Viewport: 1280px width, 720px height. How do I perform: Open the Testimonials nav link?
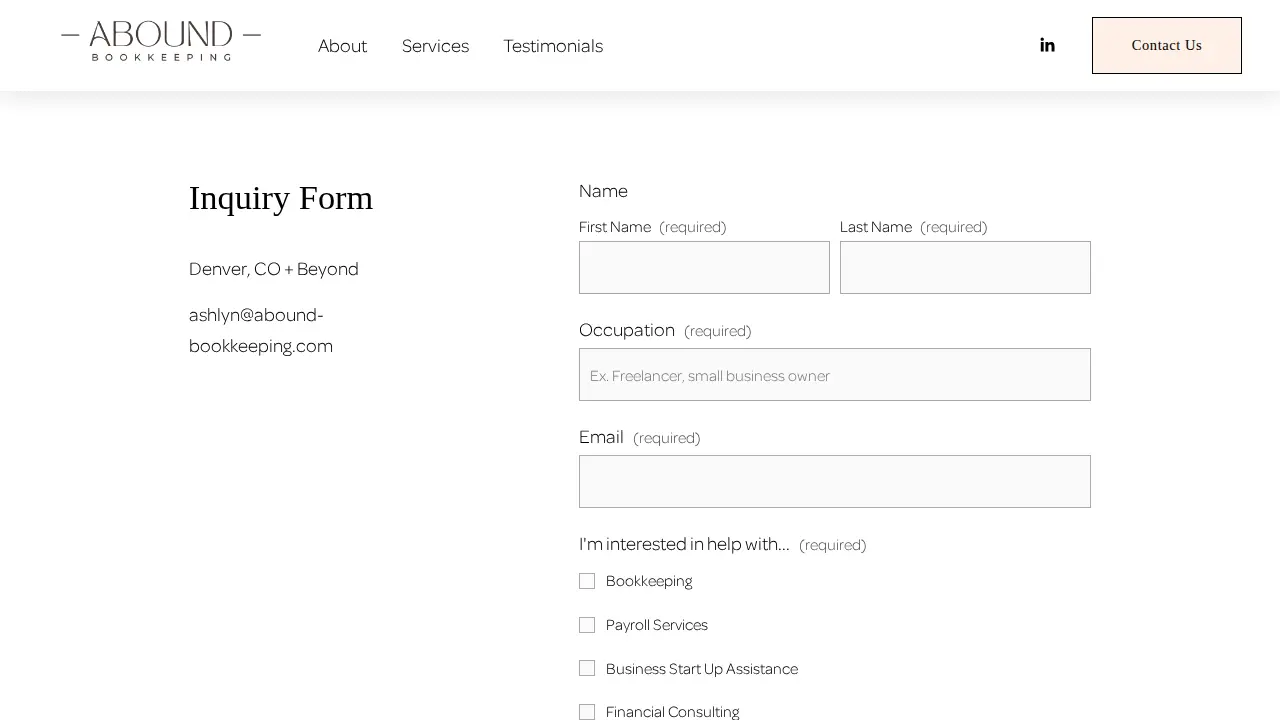coord(553,46)
